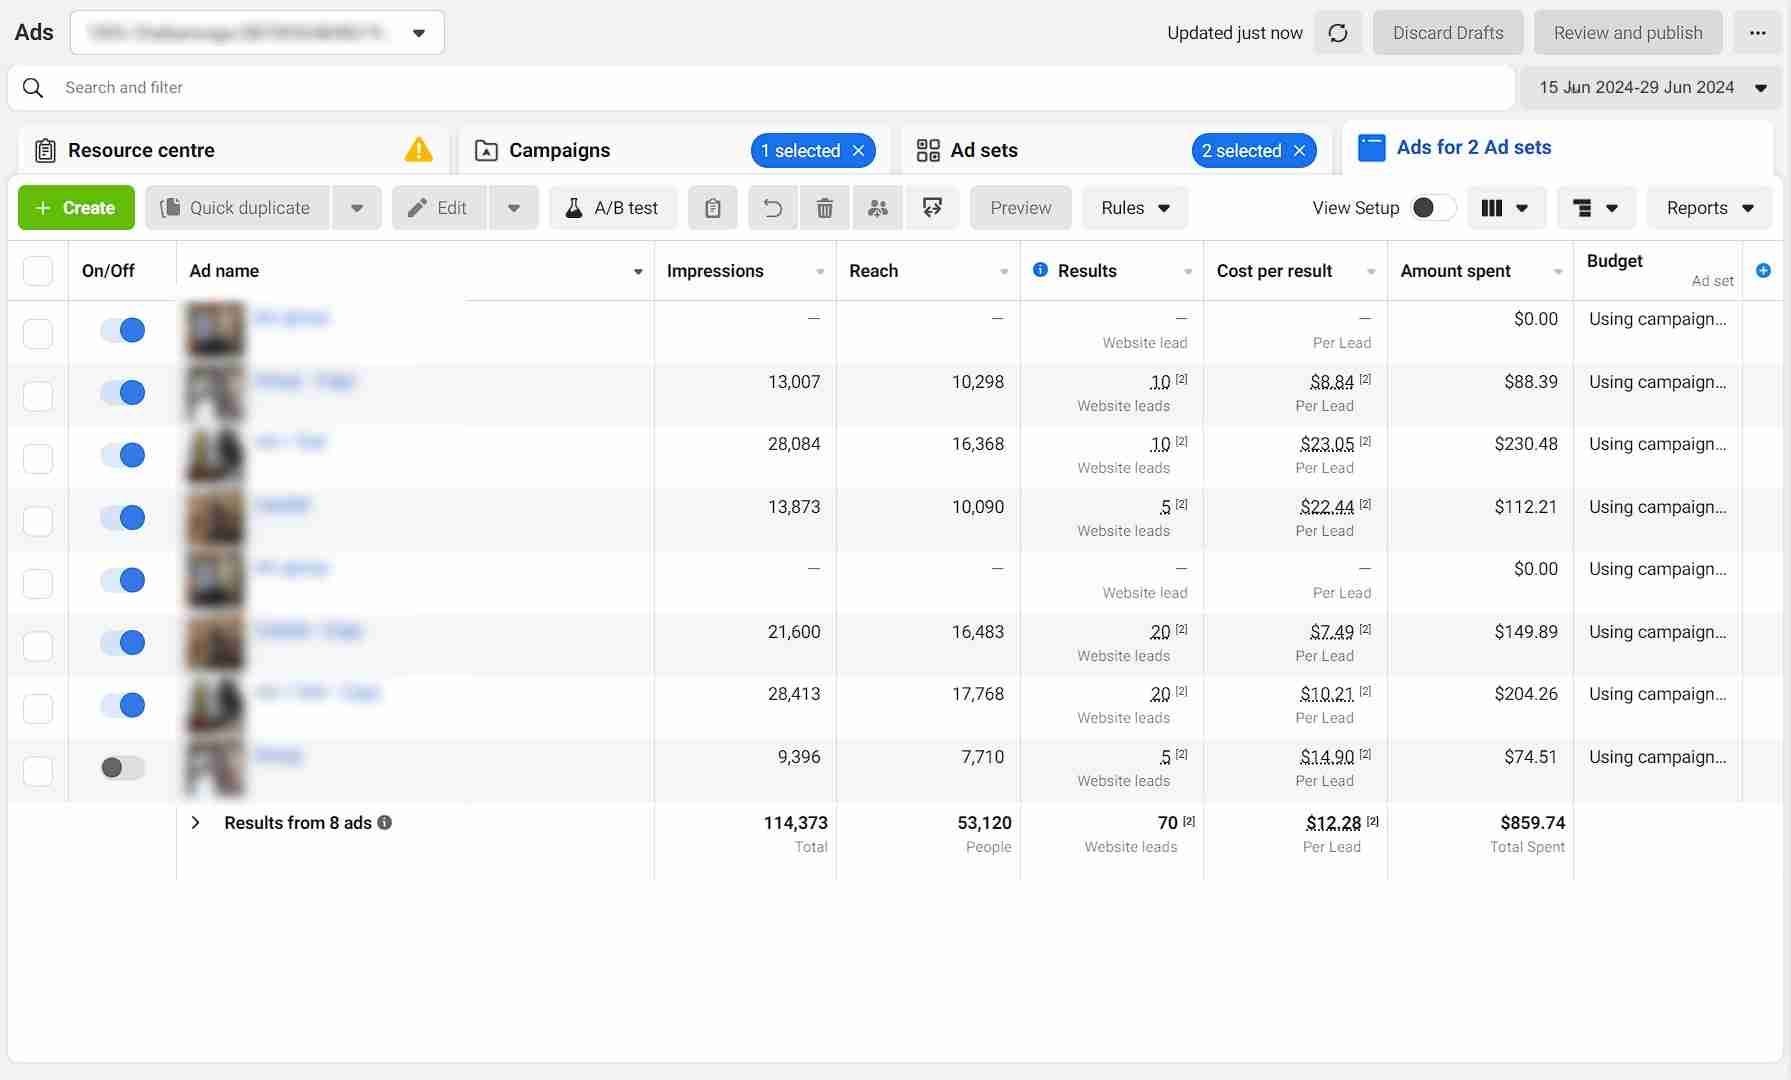Image resolution: width=1791 pixels, height=1080 pixels.
Task: Open the Rules dropdown
Action: tap(1134, 208)
